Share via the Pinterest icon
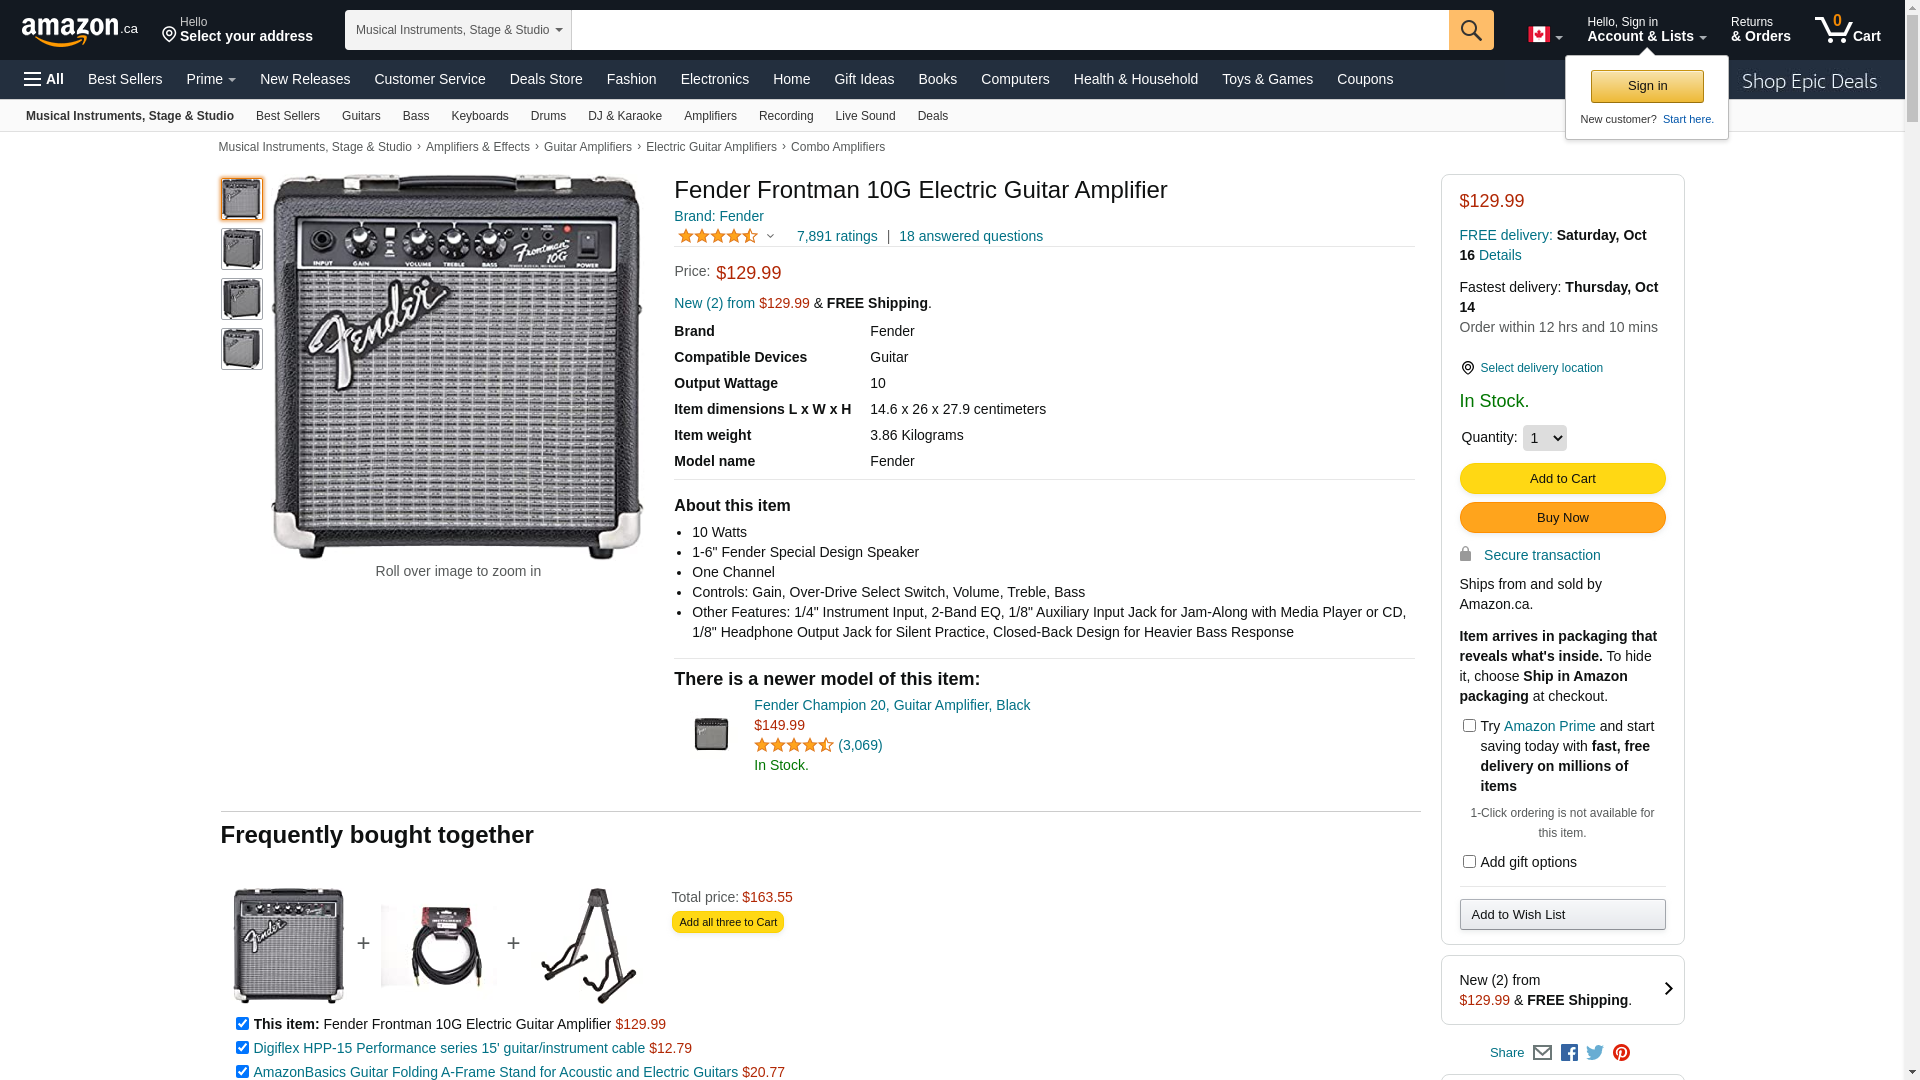The width and height of the screenshot is (1920, 1080). click(x=1621, y=1053)
